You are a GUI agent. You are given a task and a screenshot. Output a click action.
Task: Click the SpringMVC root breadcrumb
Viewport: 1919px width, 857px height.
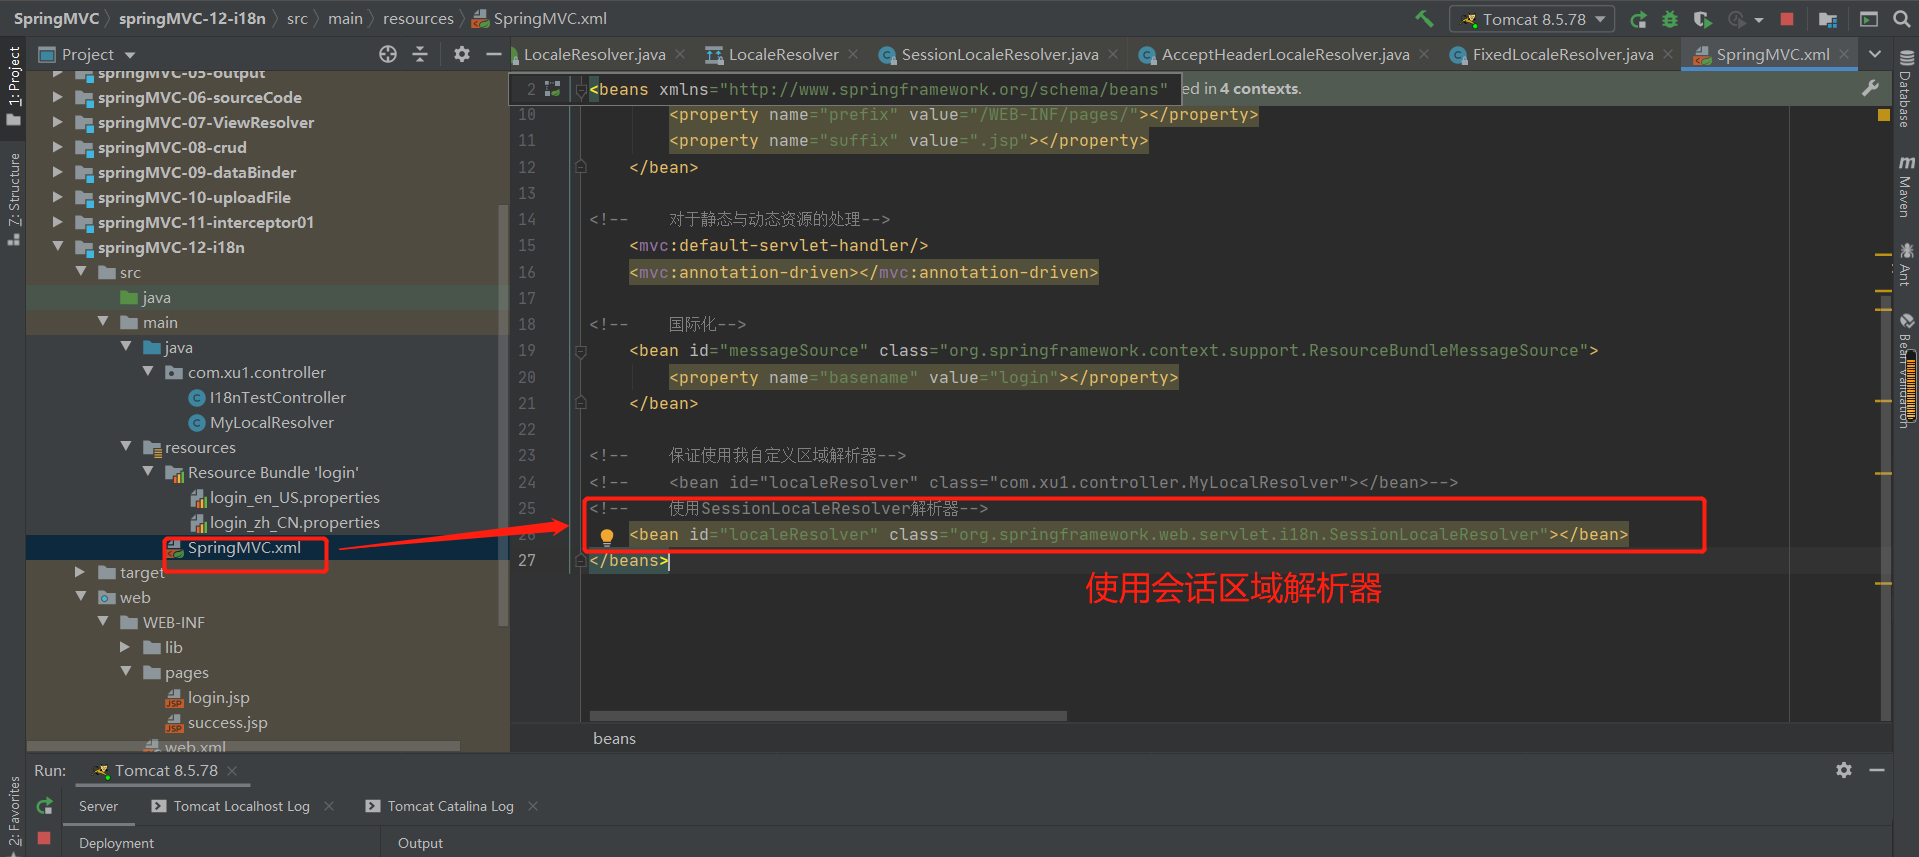coord(56,18)
